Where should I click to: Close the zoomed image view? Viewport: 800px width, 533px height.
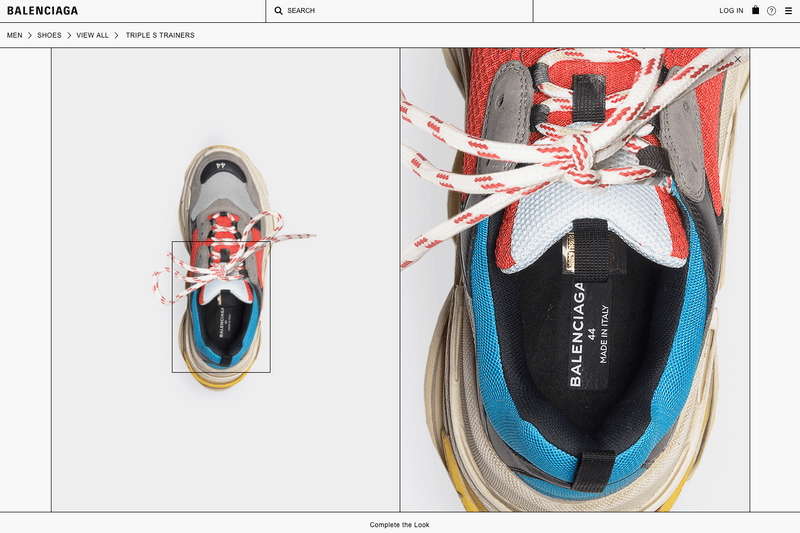click(738, 59)
